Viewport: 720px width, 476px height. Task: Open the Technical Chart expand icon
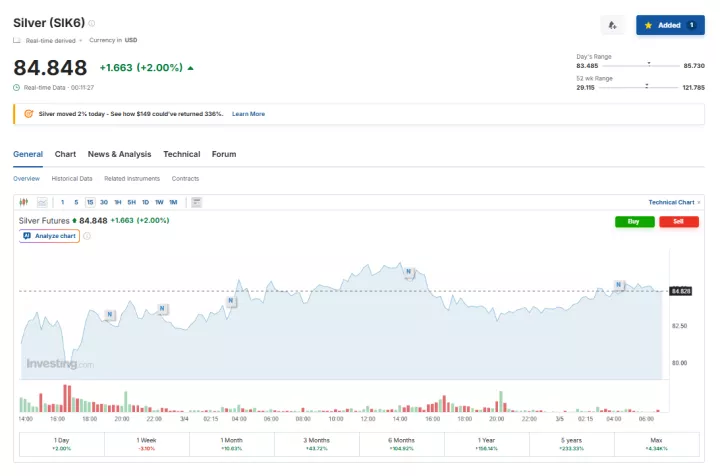[x=699, y=202]
